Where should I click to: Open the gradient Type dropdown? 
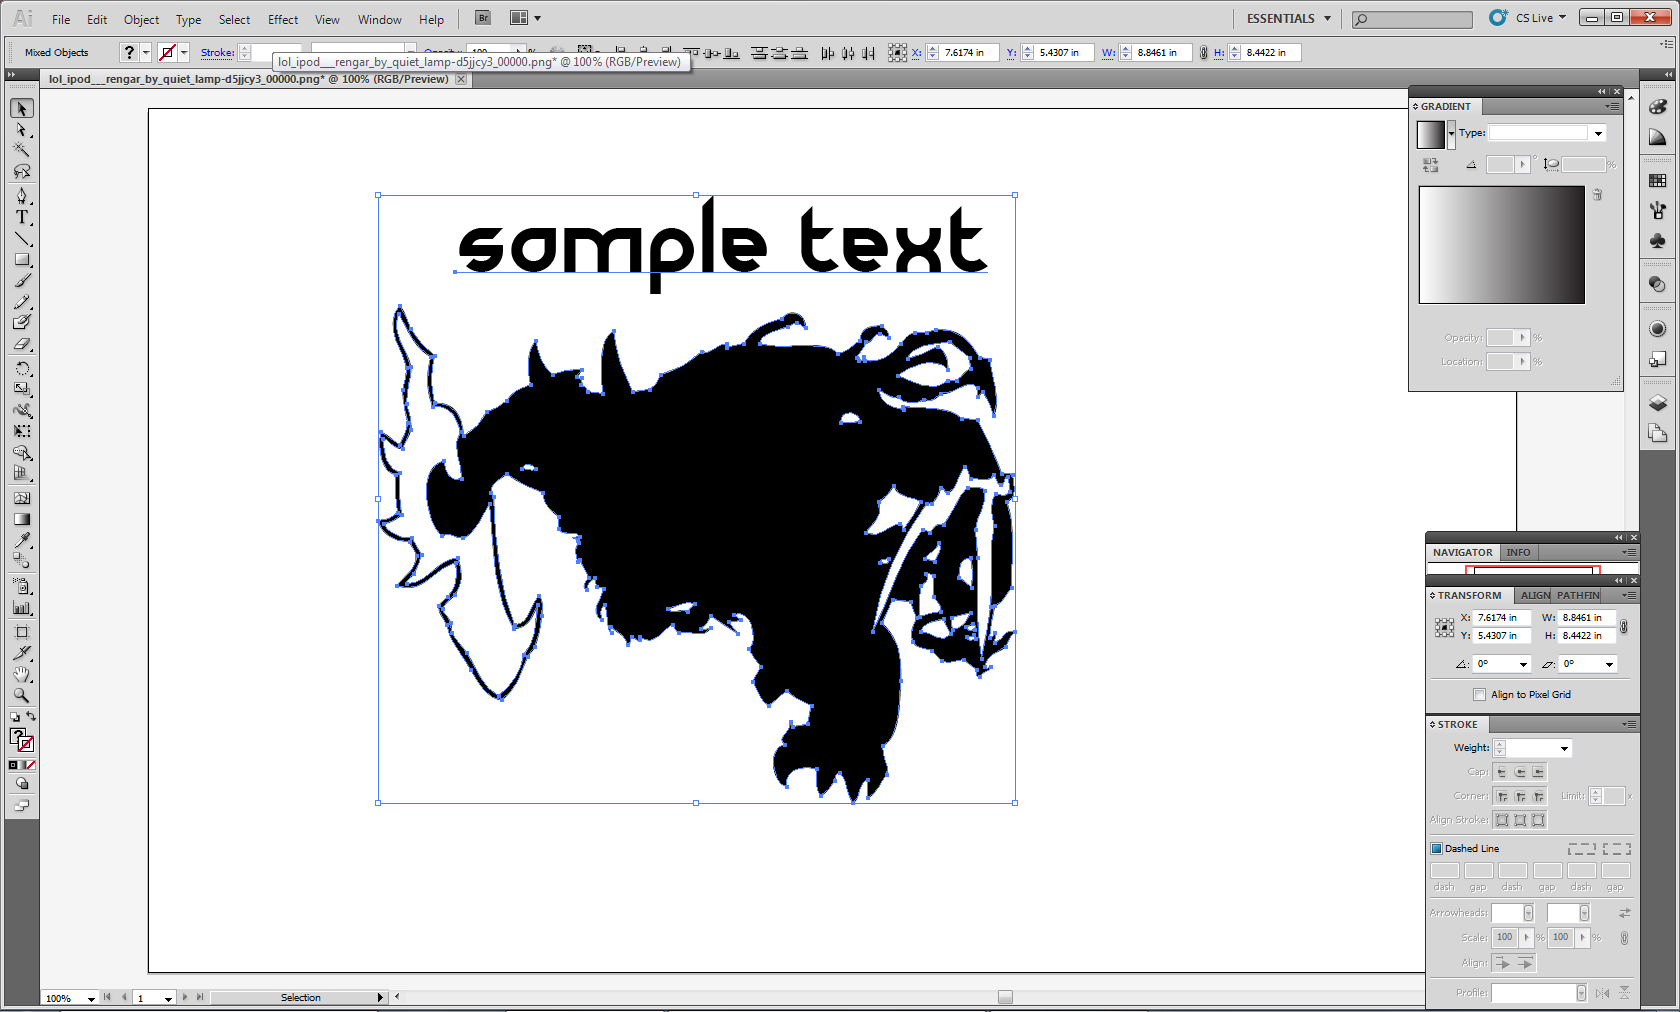1598,133
